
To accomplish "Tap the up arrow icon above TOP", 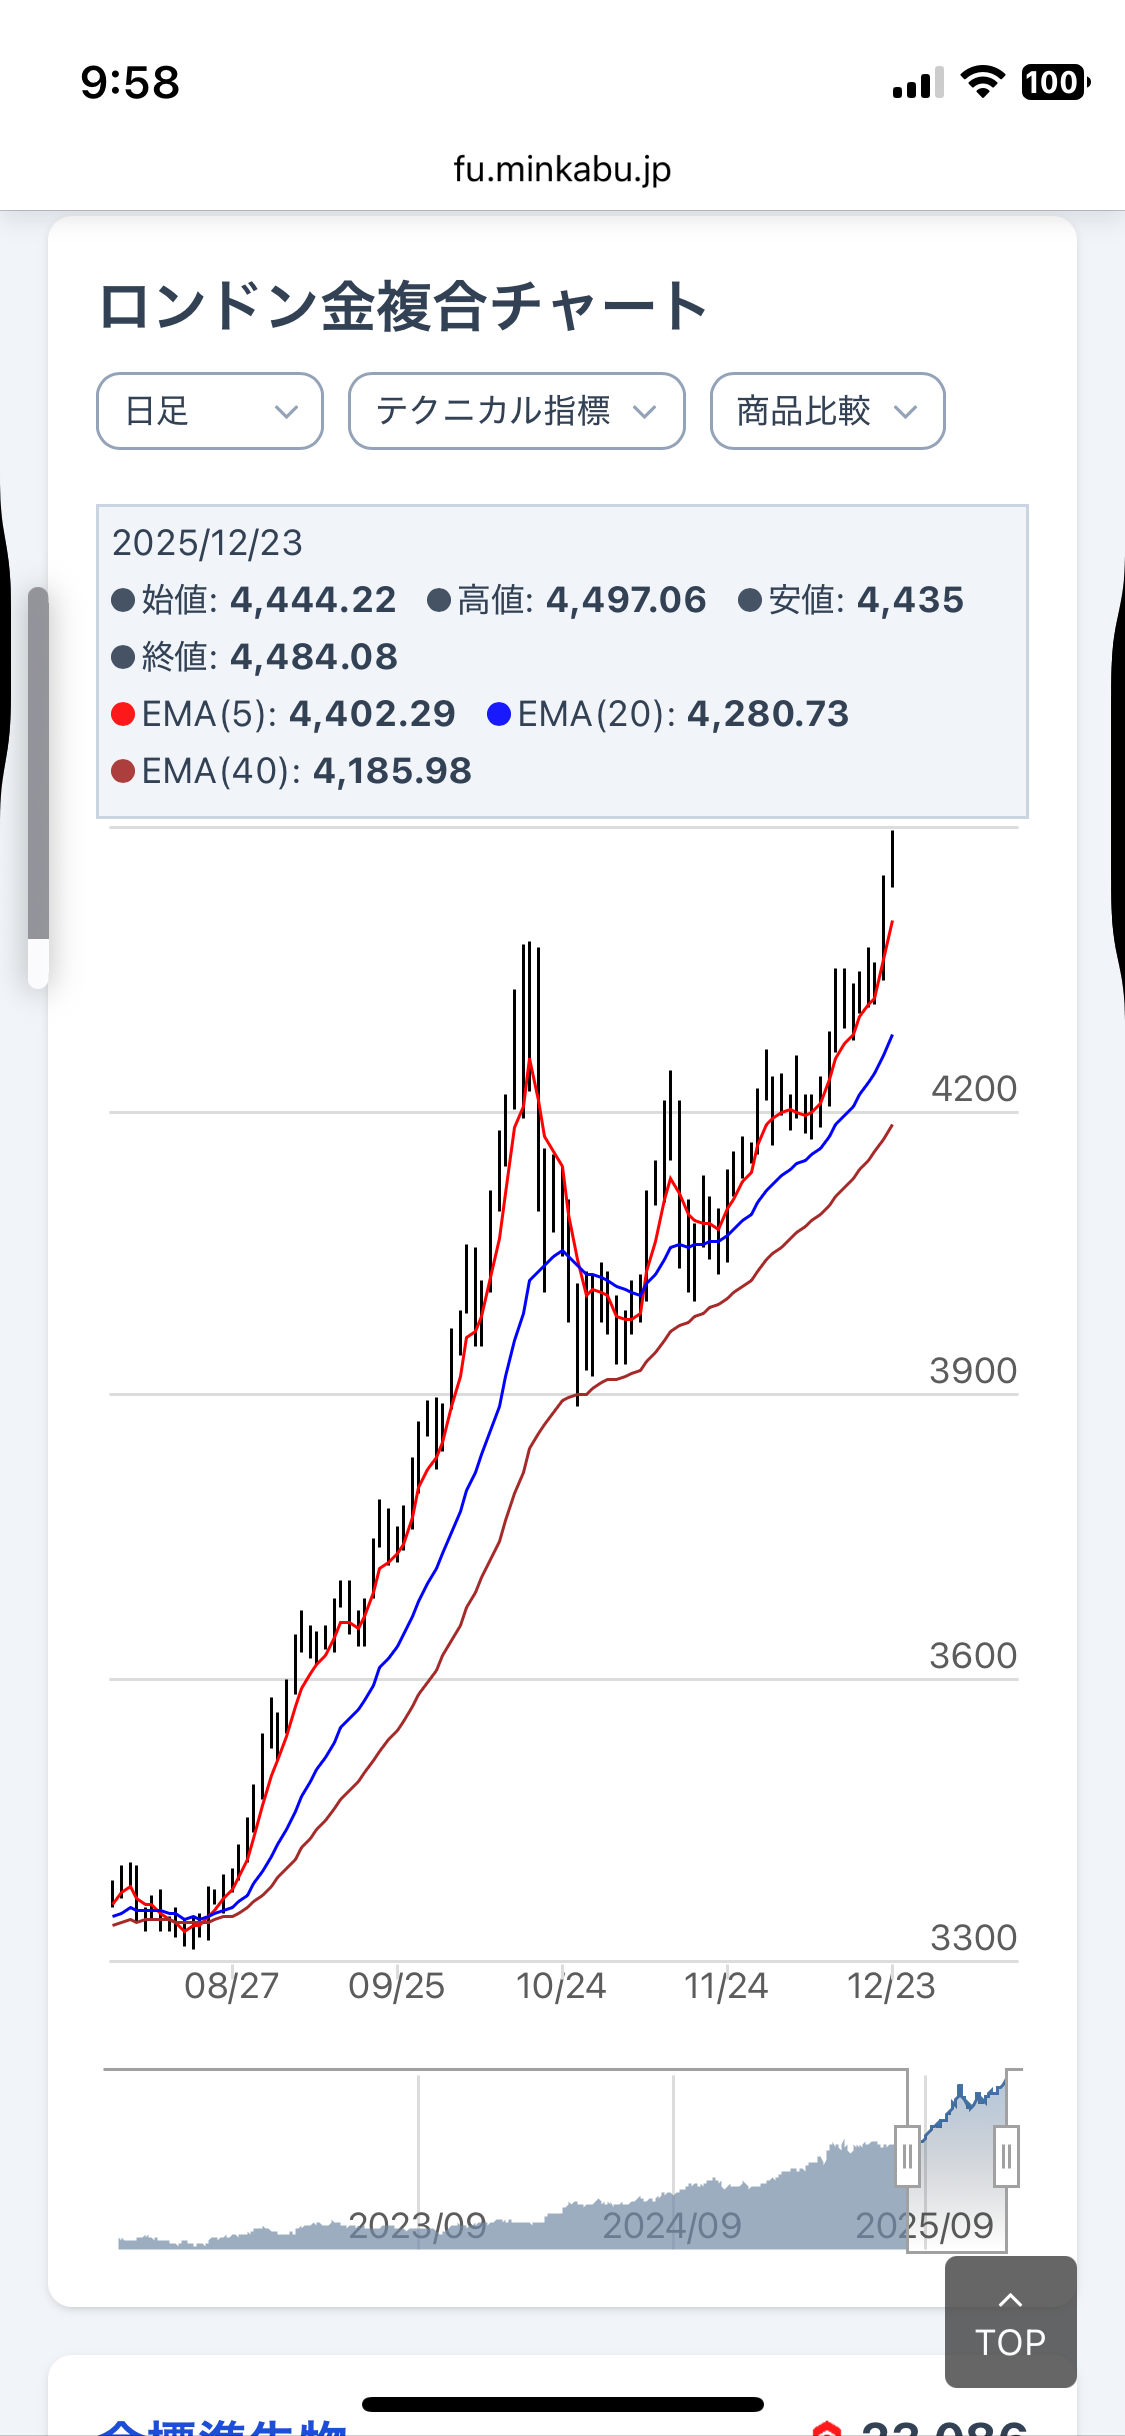I will pyautogui.click(x=1010, y=2300).
